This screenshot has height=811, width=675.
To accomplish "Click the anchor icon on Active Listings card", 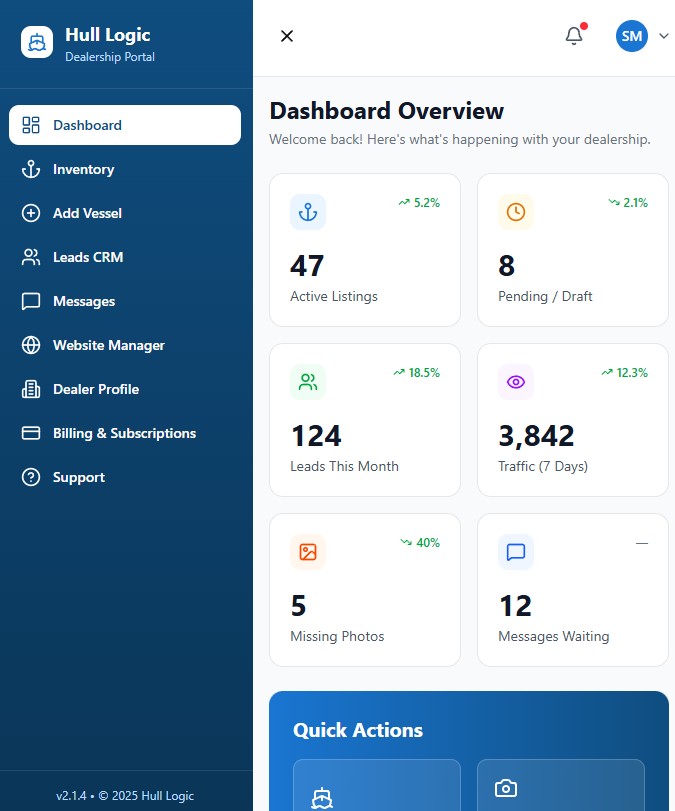I will click(x=308, y=212).
